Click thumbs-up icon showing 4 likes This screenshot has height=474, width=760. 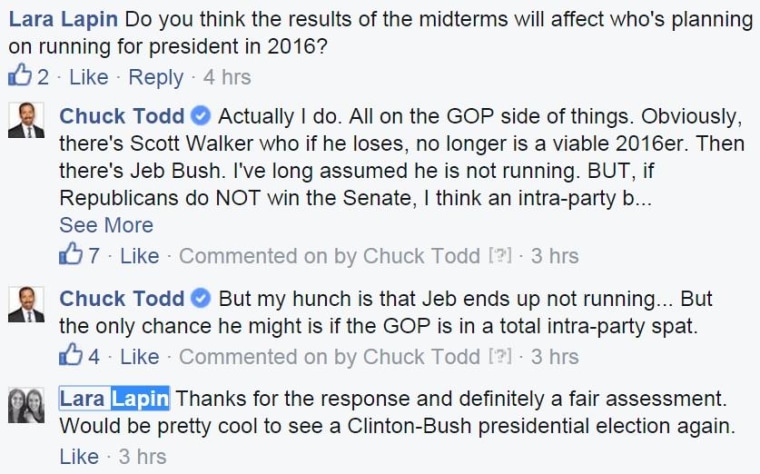[71, 354]
